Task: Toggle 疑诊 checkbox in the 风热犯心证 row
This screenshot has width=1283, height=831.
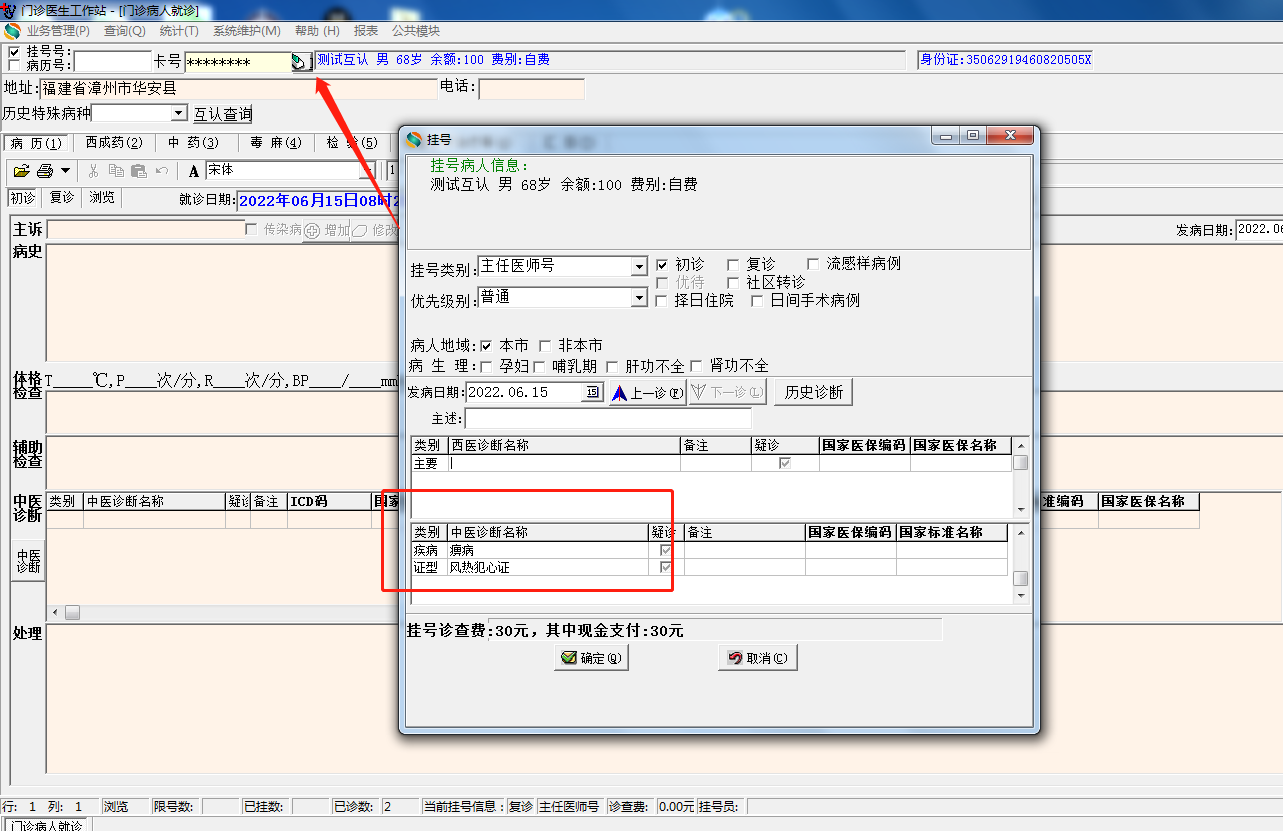Action: coord(665,567)
